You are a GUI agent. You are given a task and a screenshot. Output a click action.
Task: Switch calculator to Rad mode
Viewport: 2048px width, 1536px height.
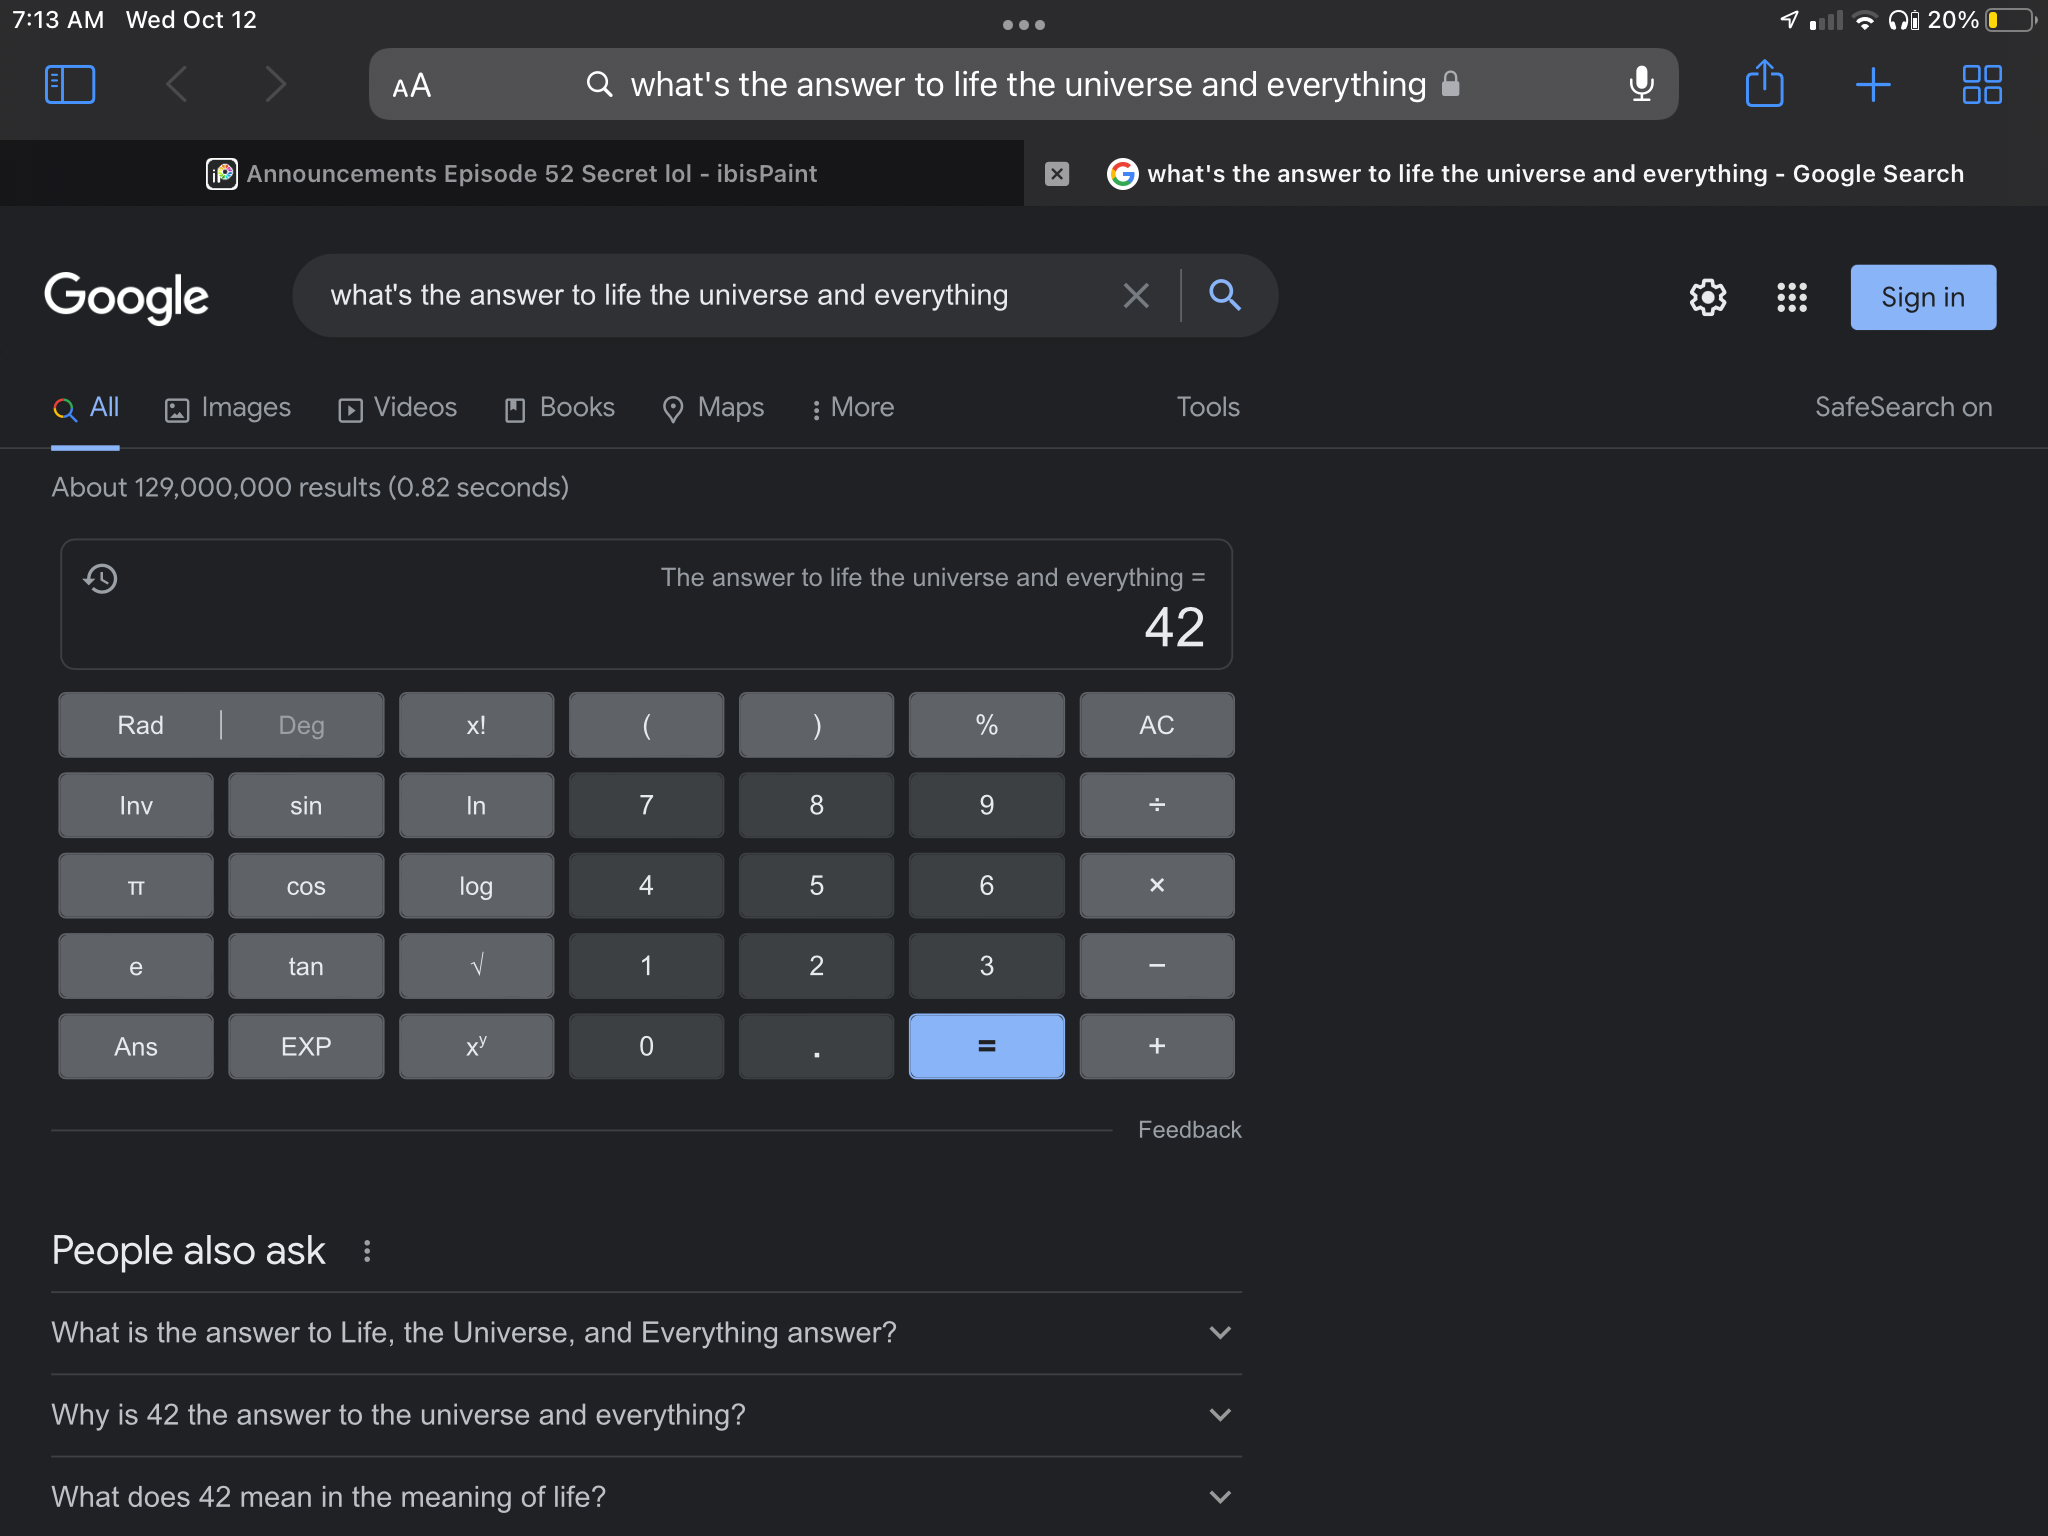(x=140, y=725)
